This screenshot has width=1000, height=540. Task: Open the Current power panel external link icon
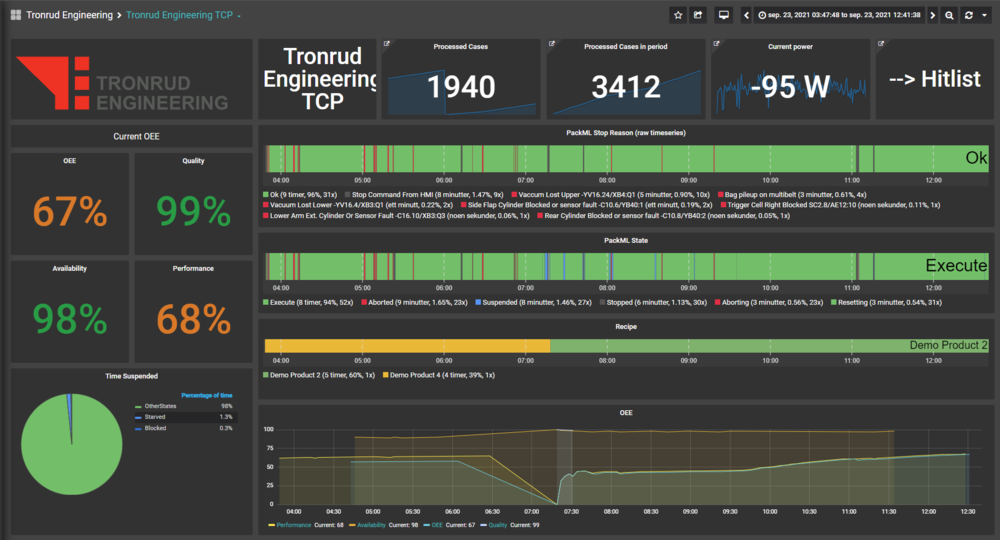point(716,44)
